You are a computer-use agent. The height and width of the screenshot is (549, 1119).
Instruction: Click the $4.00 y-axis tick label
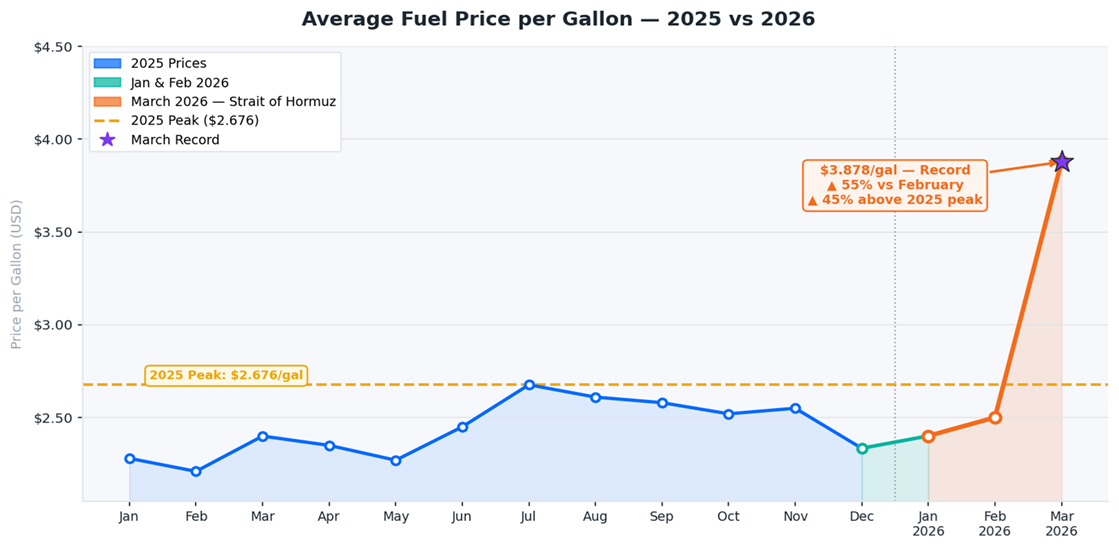50,139
